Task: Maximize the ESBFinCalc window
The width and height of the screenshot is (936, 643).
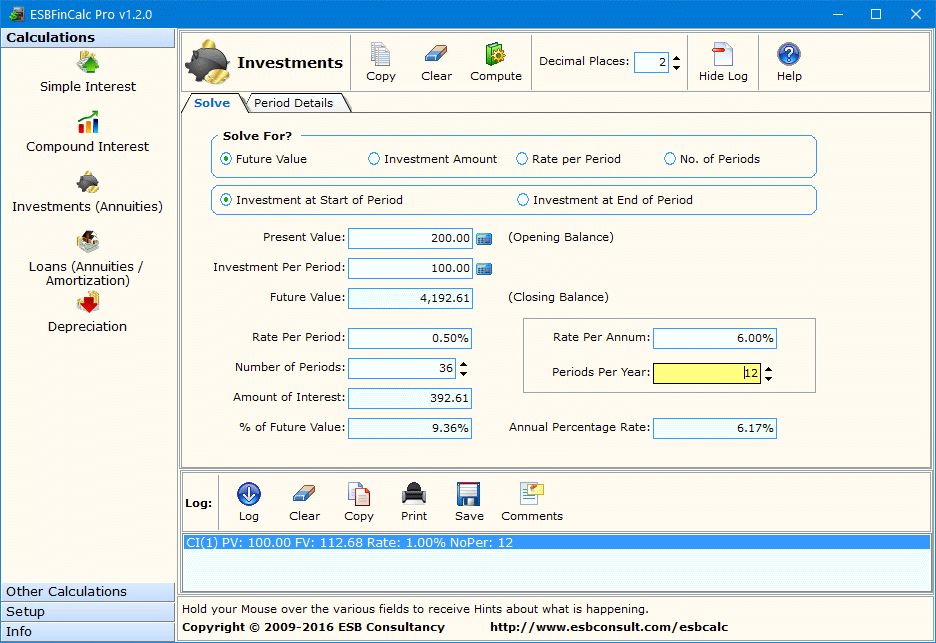Action: (x=876, y=14)
